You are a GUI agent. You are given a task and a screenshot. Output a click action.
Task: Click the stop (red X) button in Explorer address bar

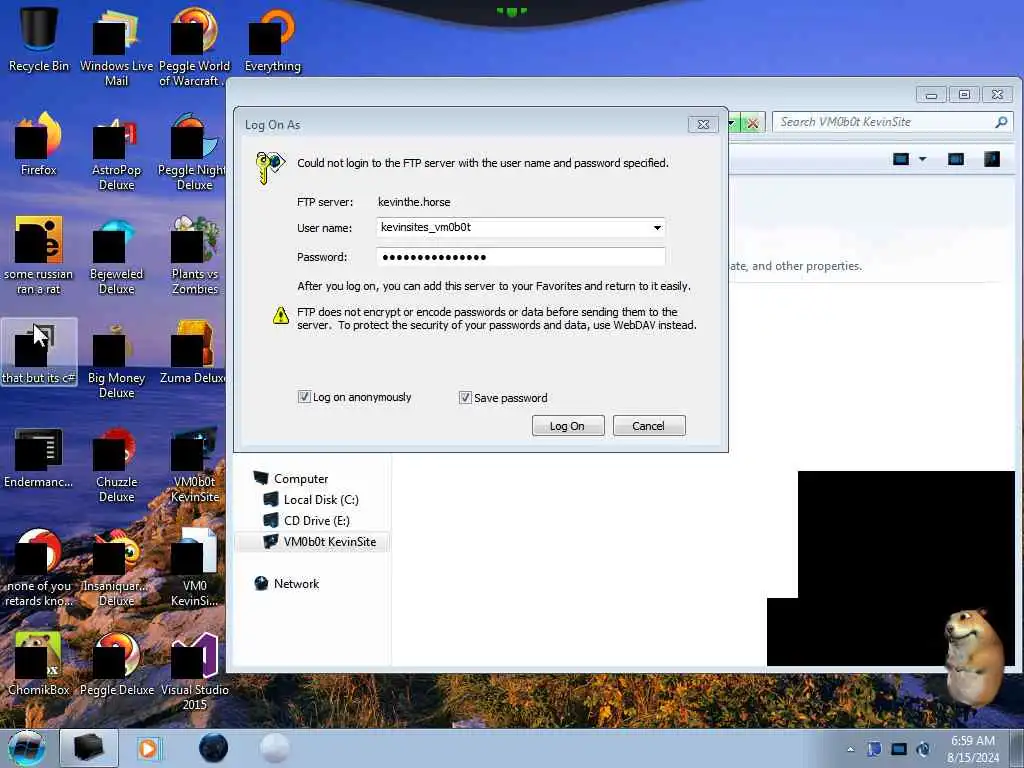click(x=752, y=123)
